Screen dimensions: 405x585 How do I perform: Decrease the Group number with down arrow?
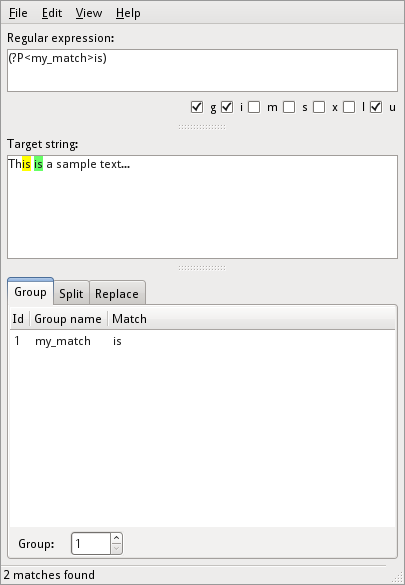(x=116, y=548)
